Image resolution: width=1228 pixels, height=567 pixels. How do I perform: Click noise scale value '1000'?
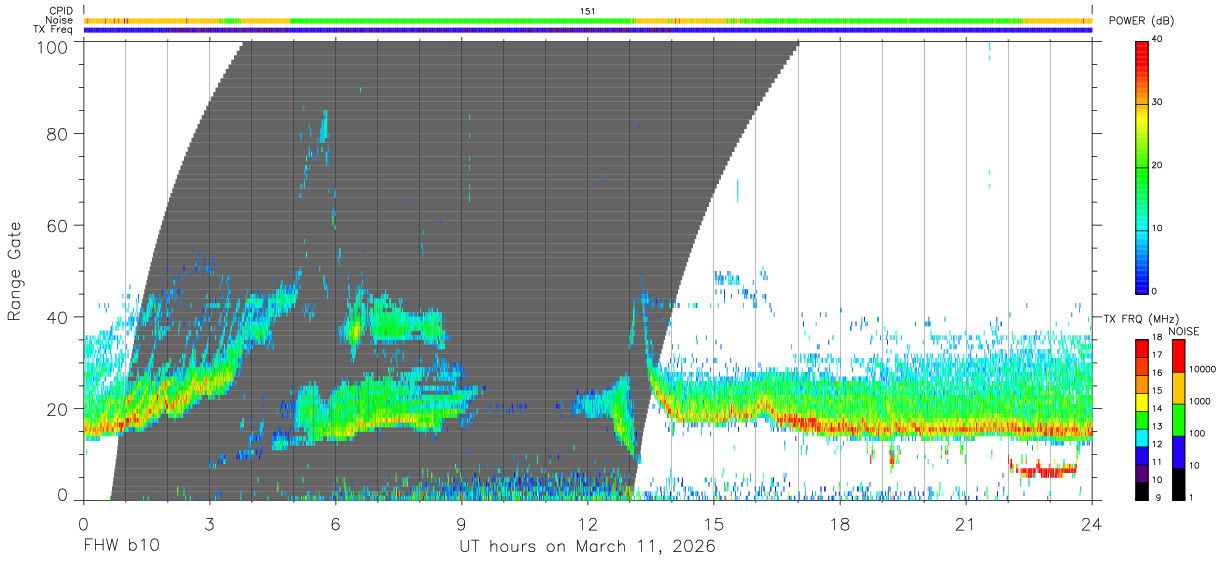coord(1200,401)
